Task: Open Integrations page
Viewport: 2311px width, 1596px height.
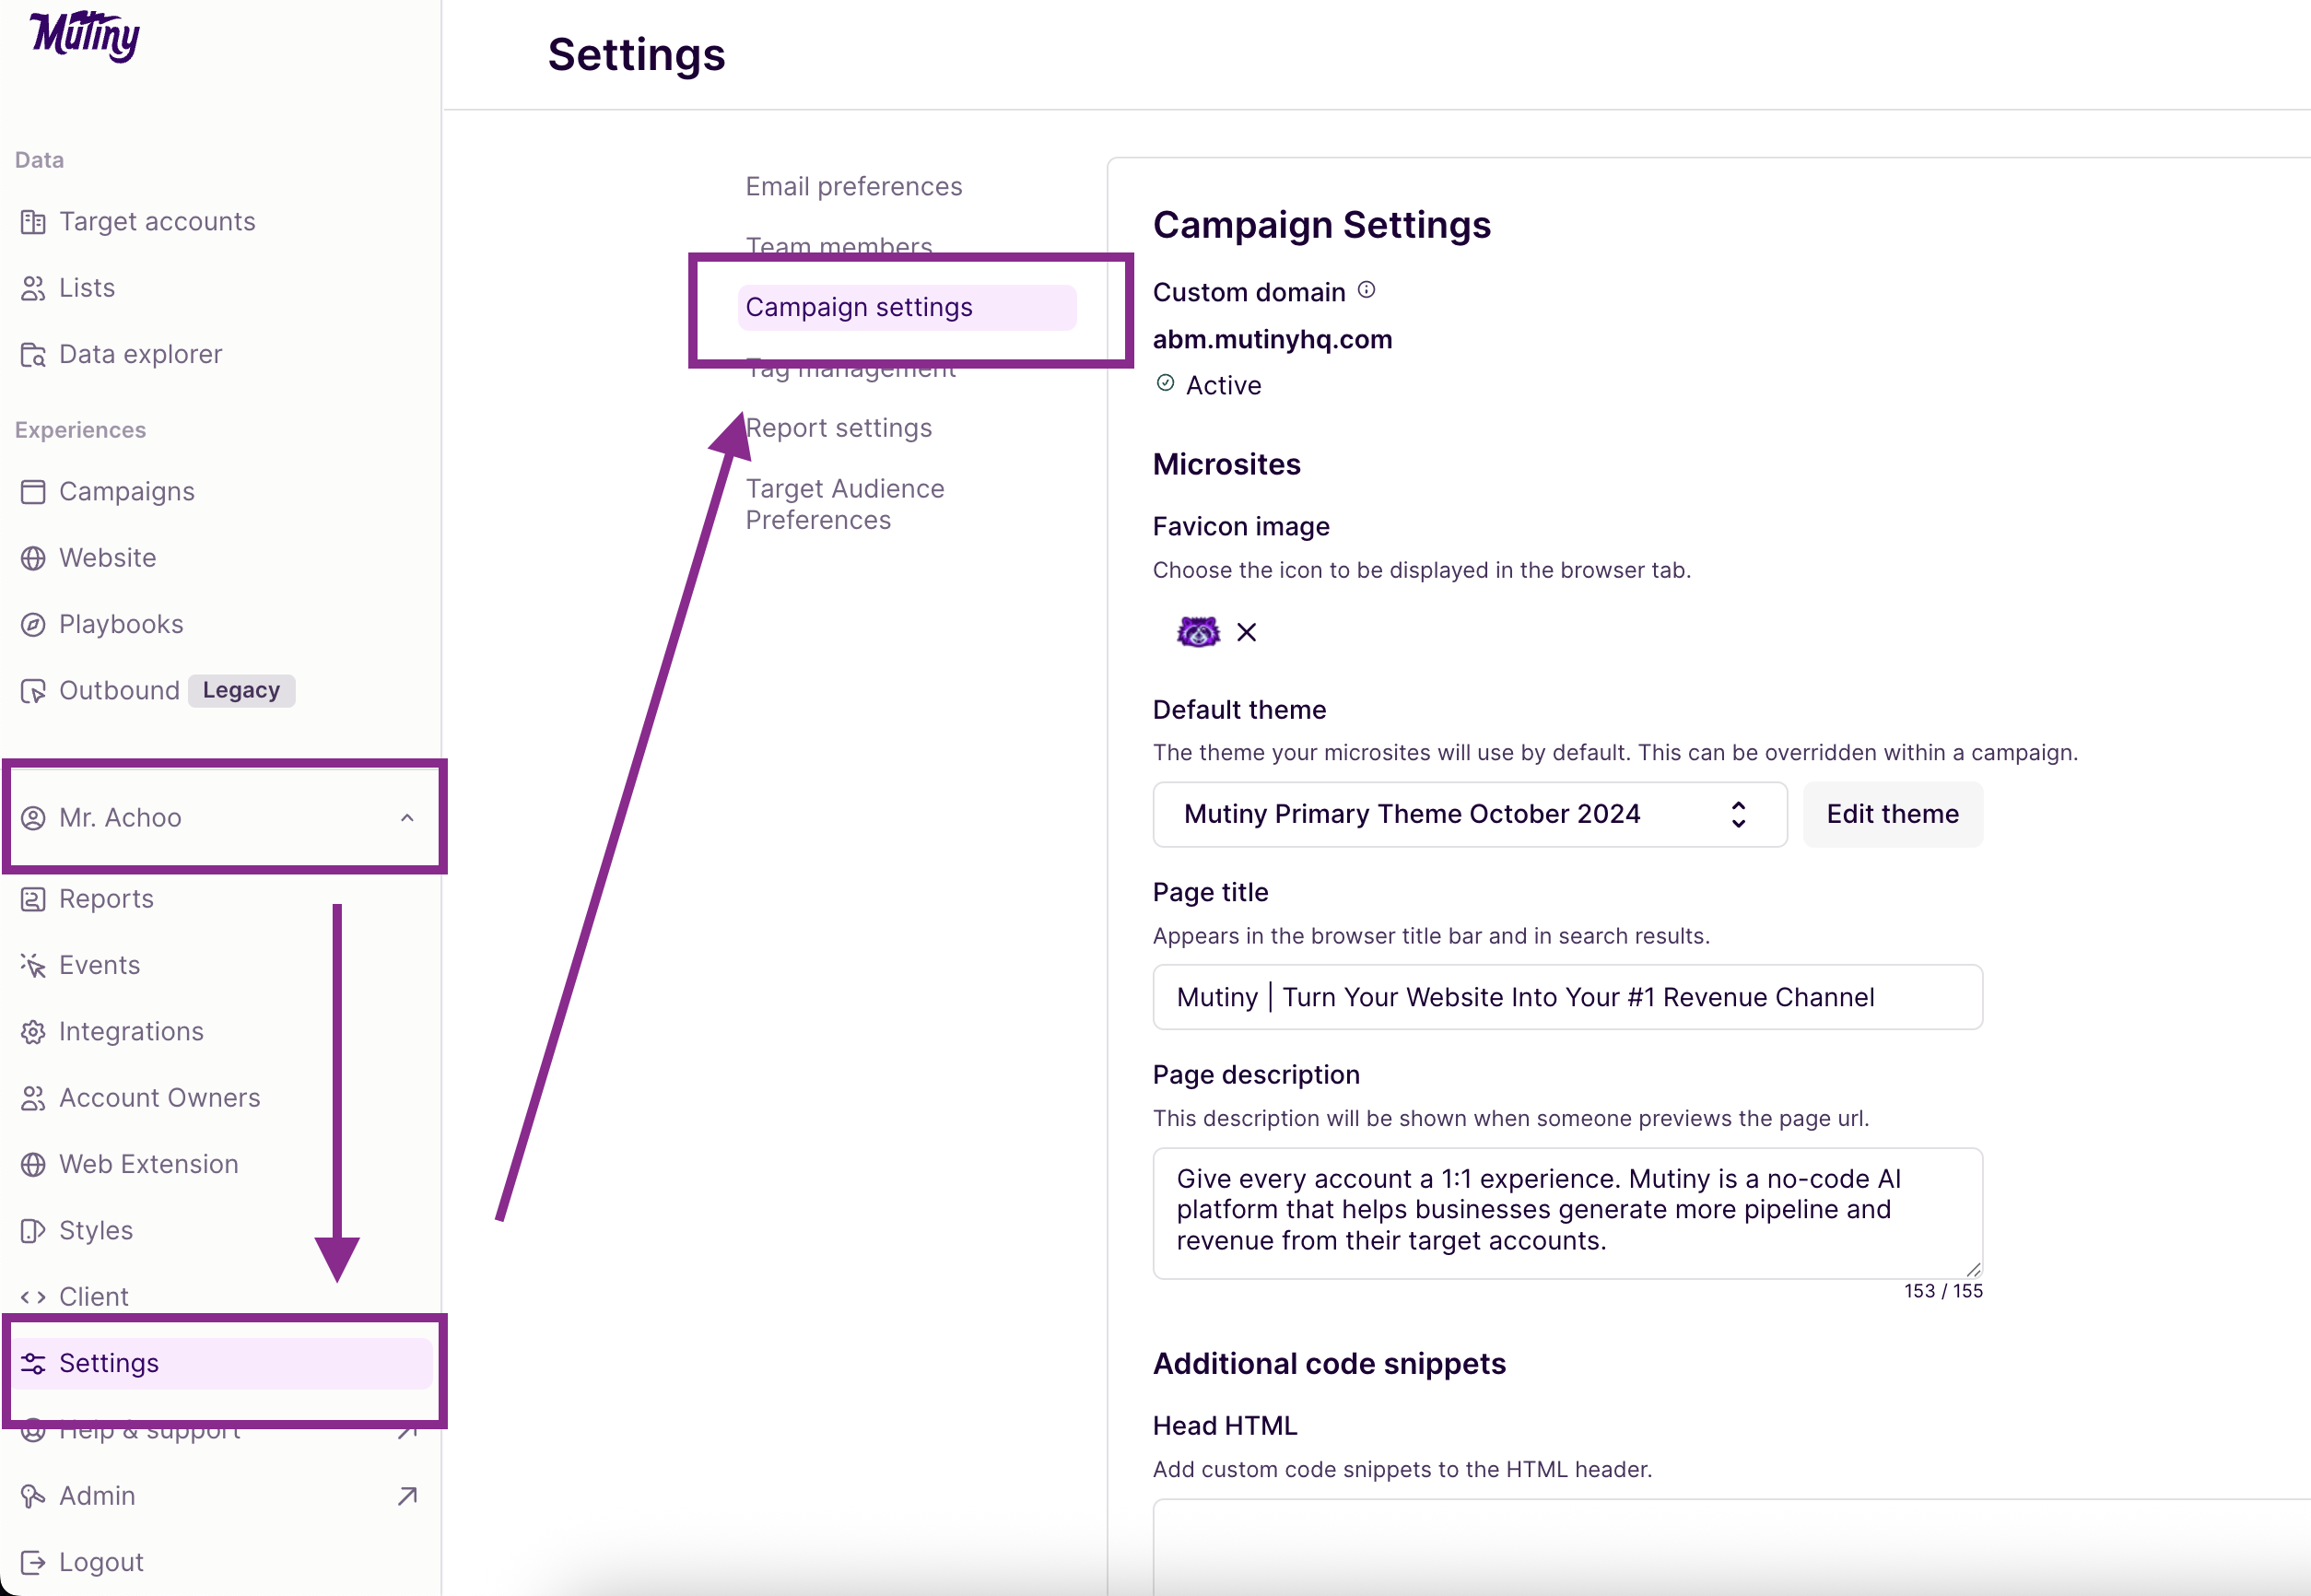Action: point(131,1032)
